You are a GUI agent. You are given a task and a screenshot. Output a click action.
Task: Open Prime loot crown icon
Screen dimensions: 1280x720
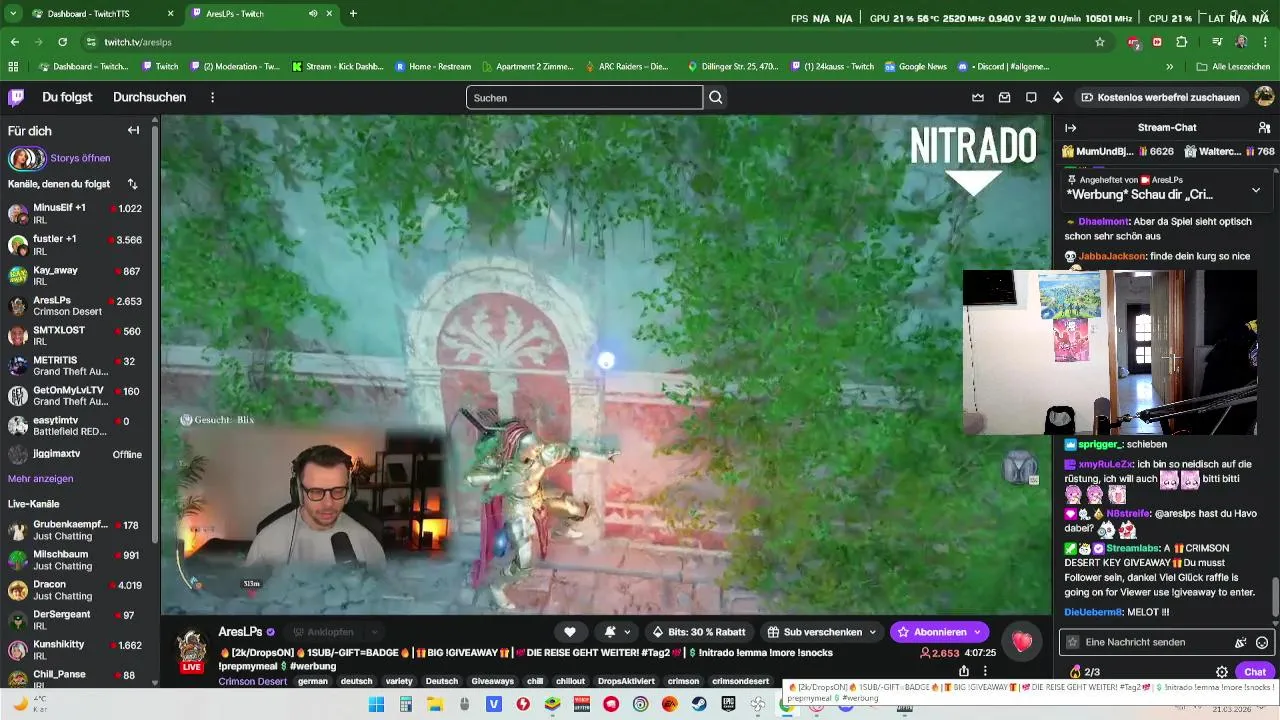tap(978, 97)
